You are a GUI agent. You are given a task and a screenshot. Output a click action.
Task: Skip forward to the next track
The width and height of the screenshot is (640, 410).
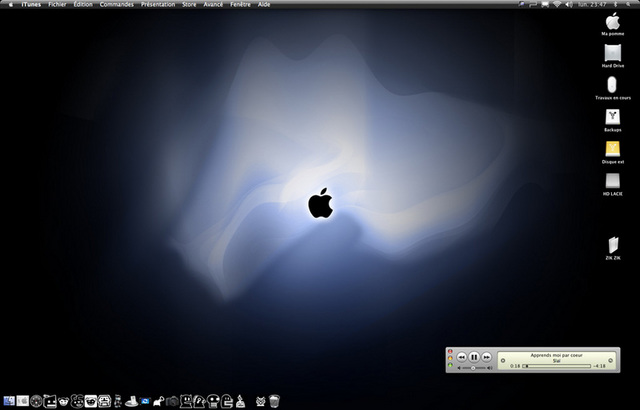[x=486, y=357]
